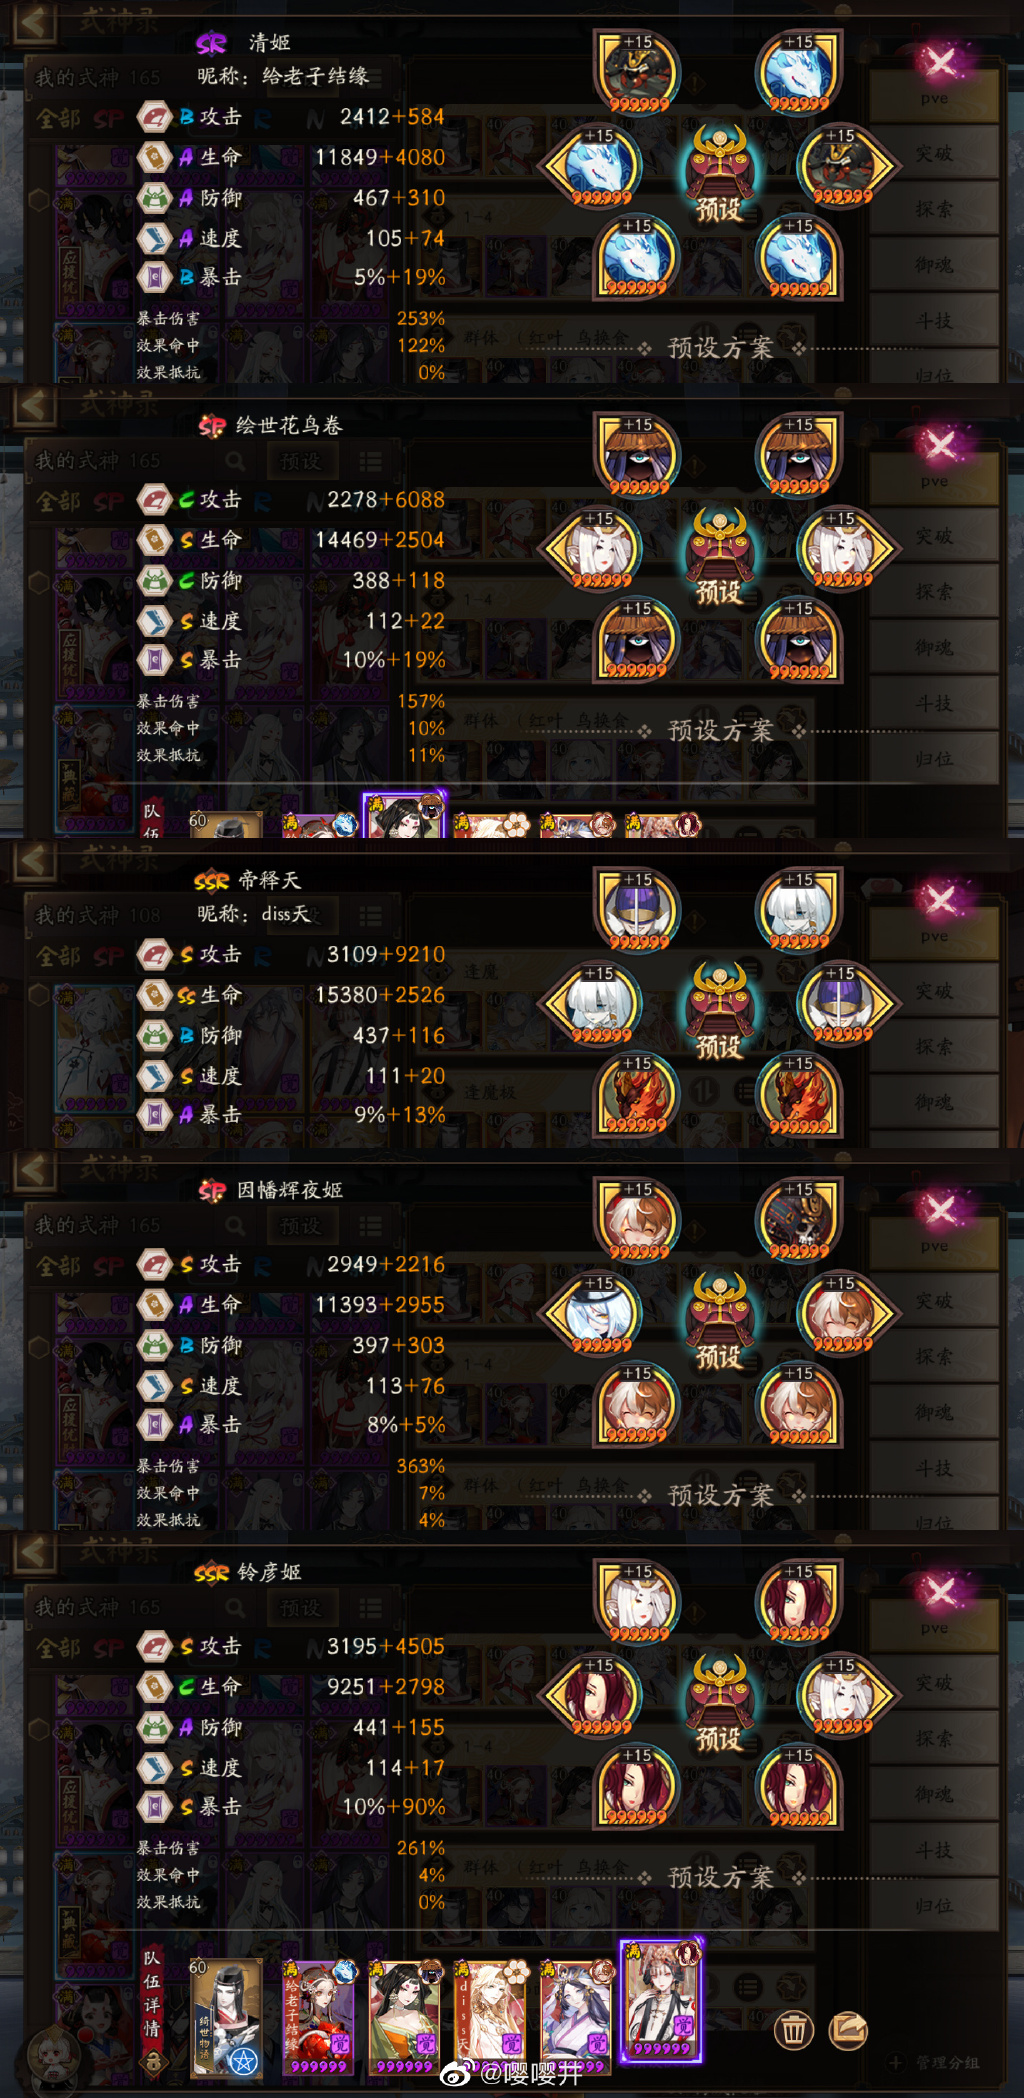This screenshot has height=2098, width=1024.
Task: Click the trash can icon near the team lineup
Action: [794, 2031]
